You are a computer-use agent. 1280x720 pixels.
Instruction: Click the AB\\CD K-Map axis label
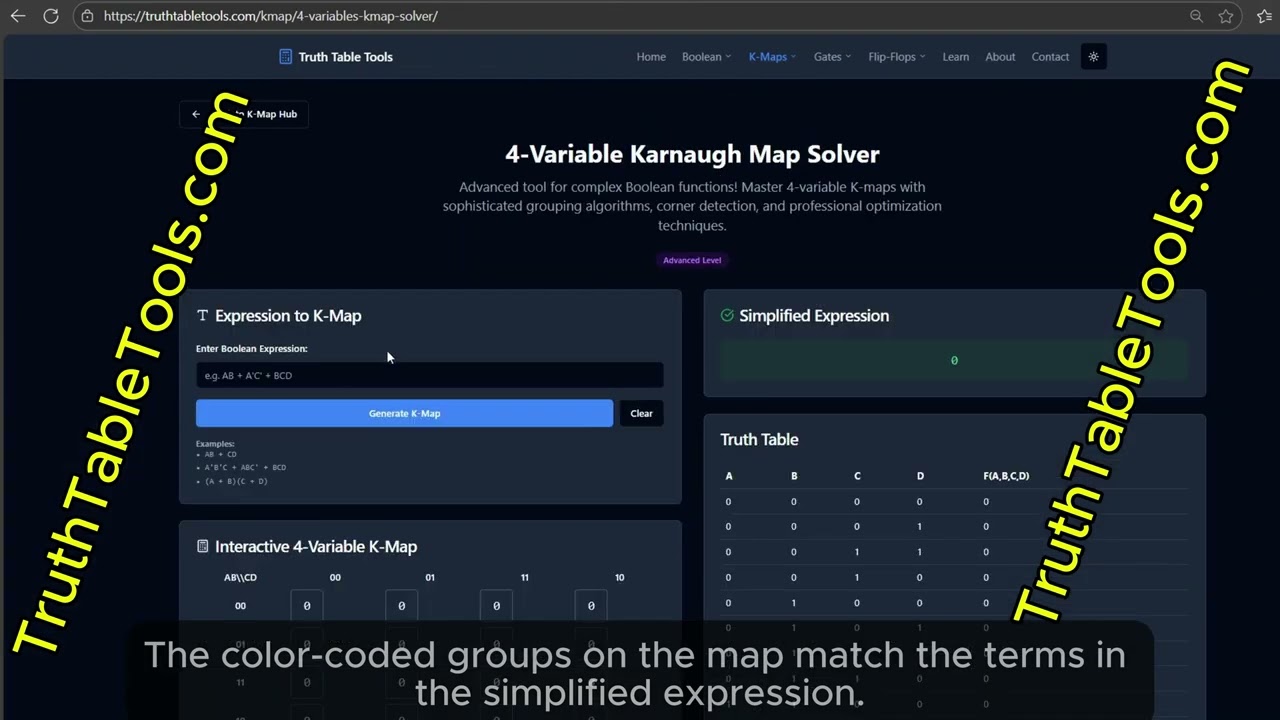(x=240, y=577)
